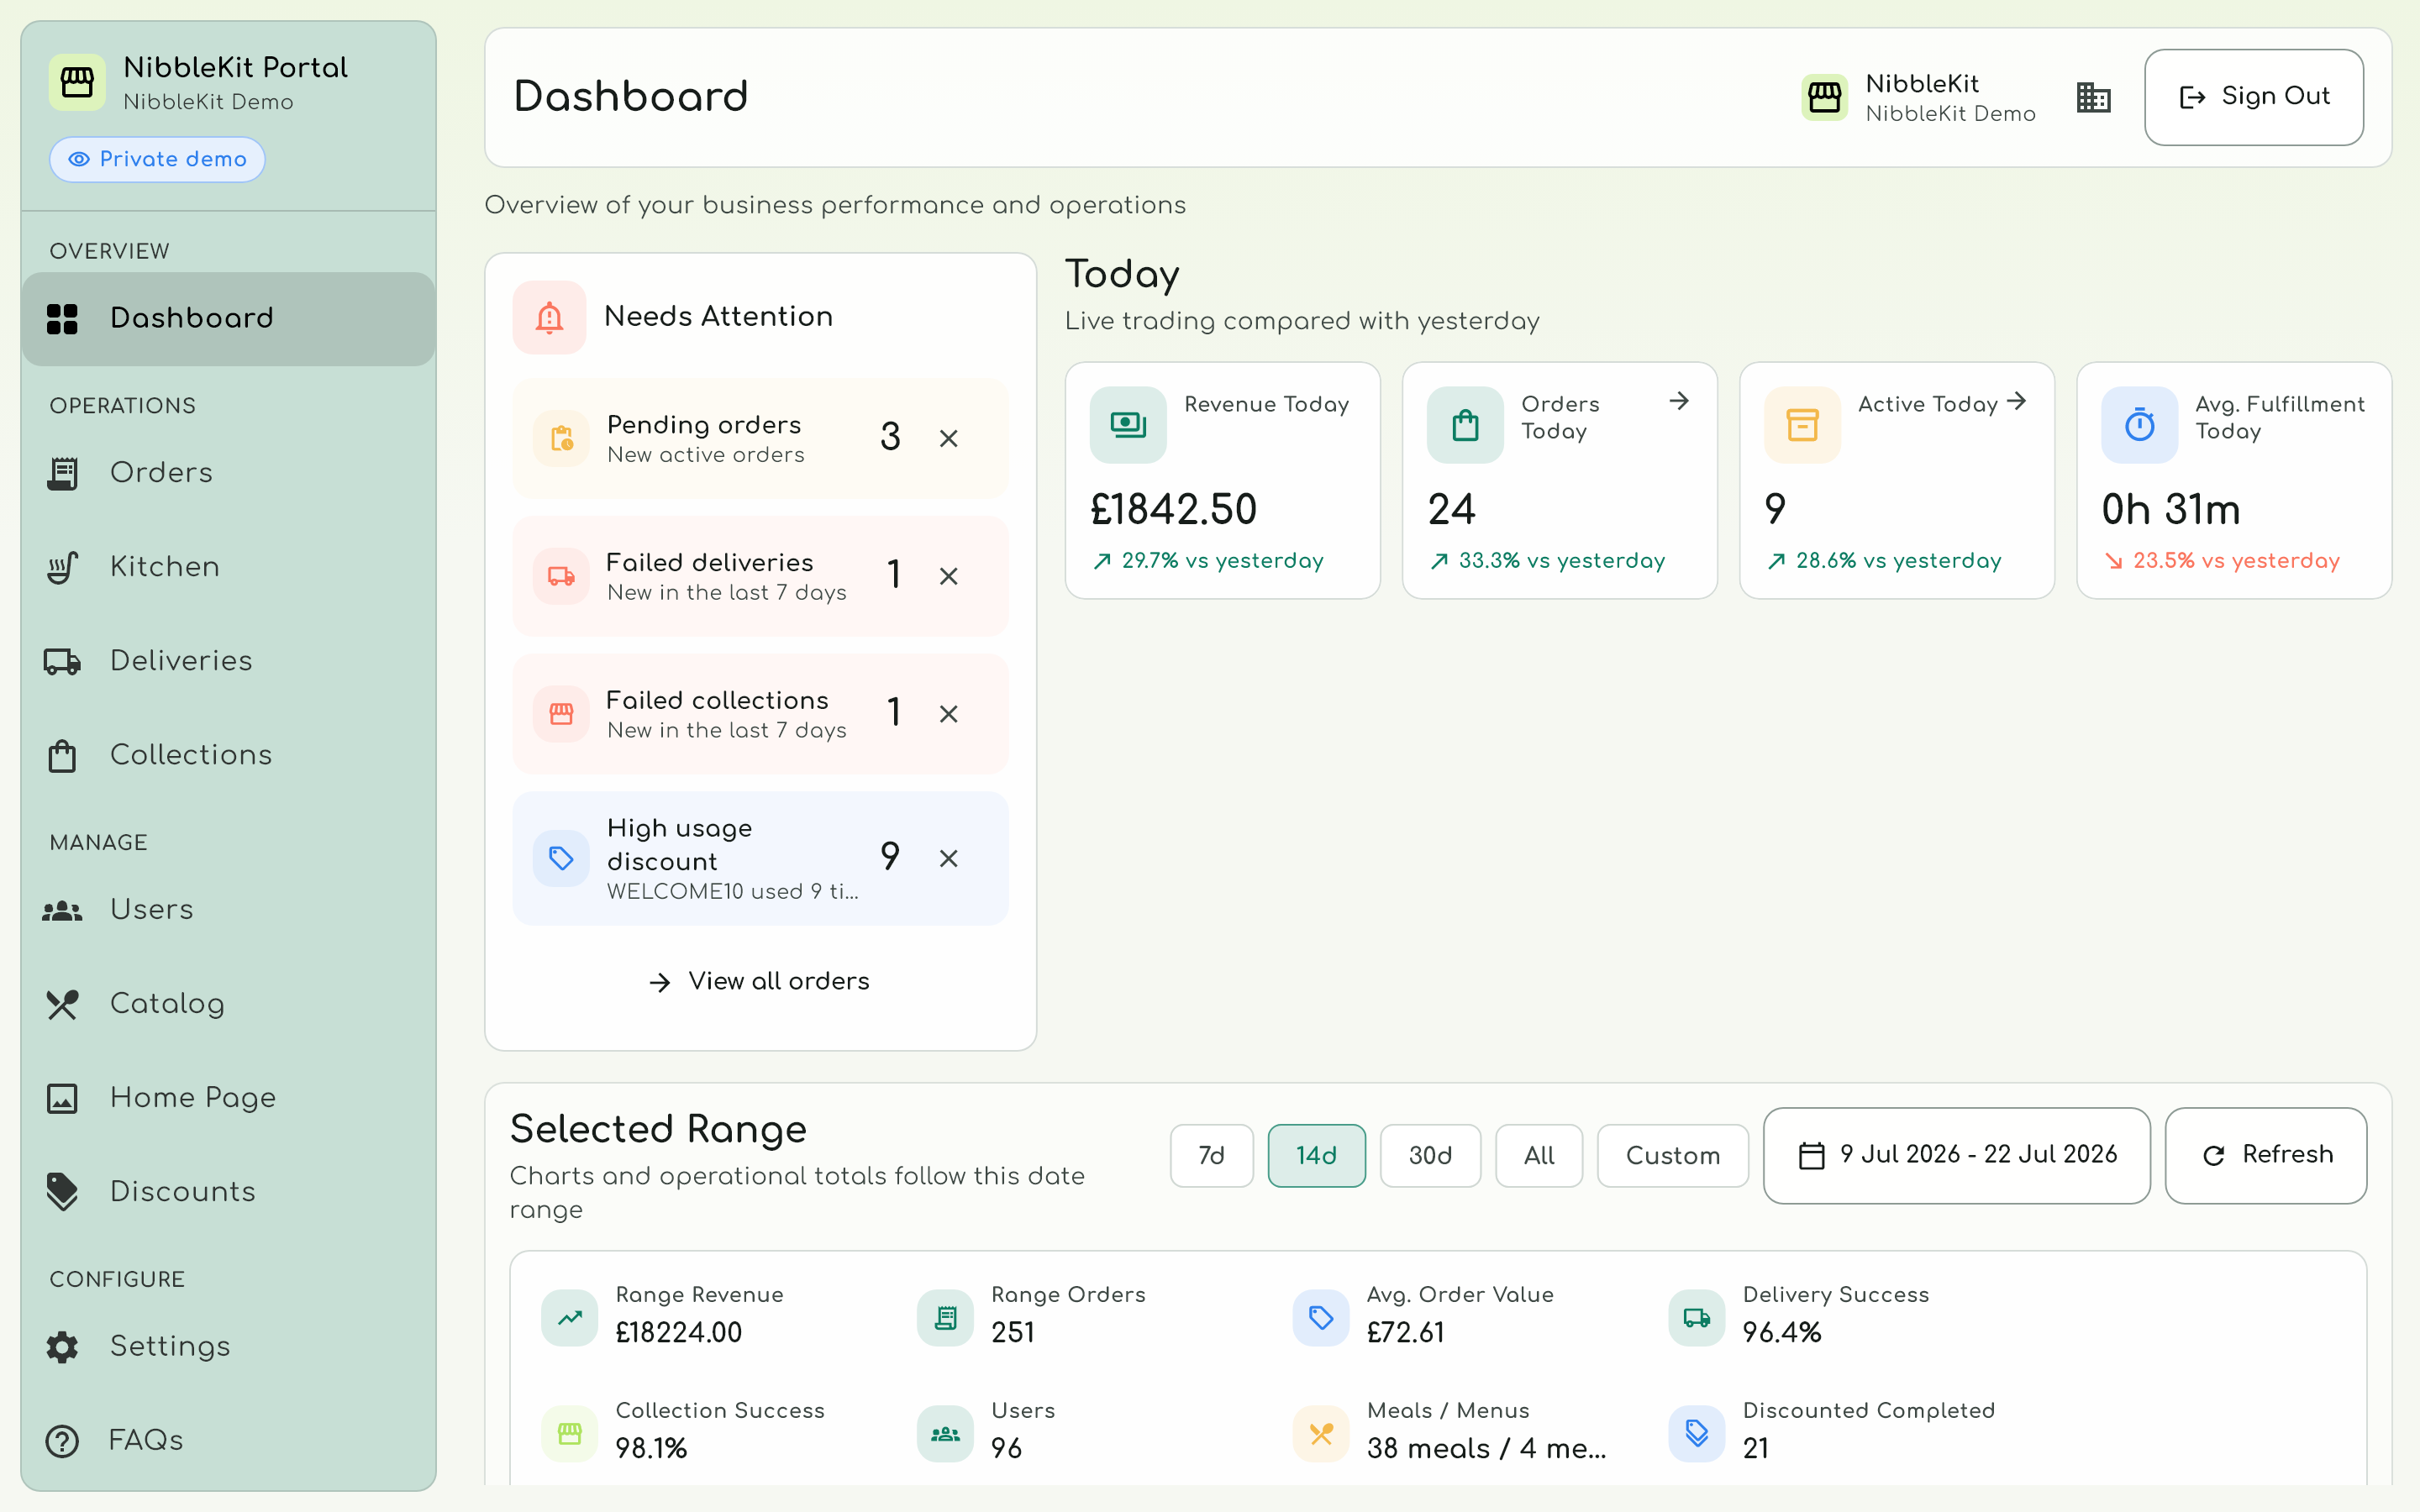
Task: Click the Catalog utensils icon
Action: tap(62, 1004)
